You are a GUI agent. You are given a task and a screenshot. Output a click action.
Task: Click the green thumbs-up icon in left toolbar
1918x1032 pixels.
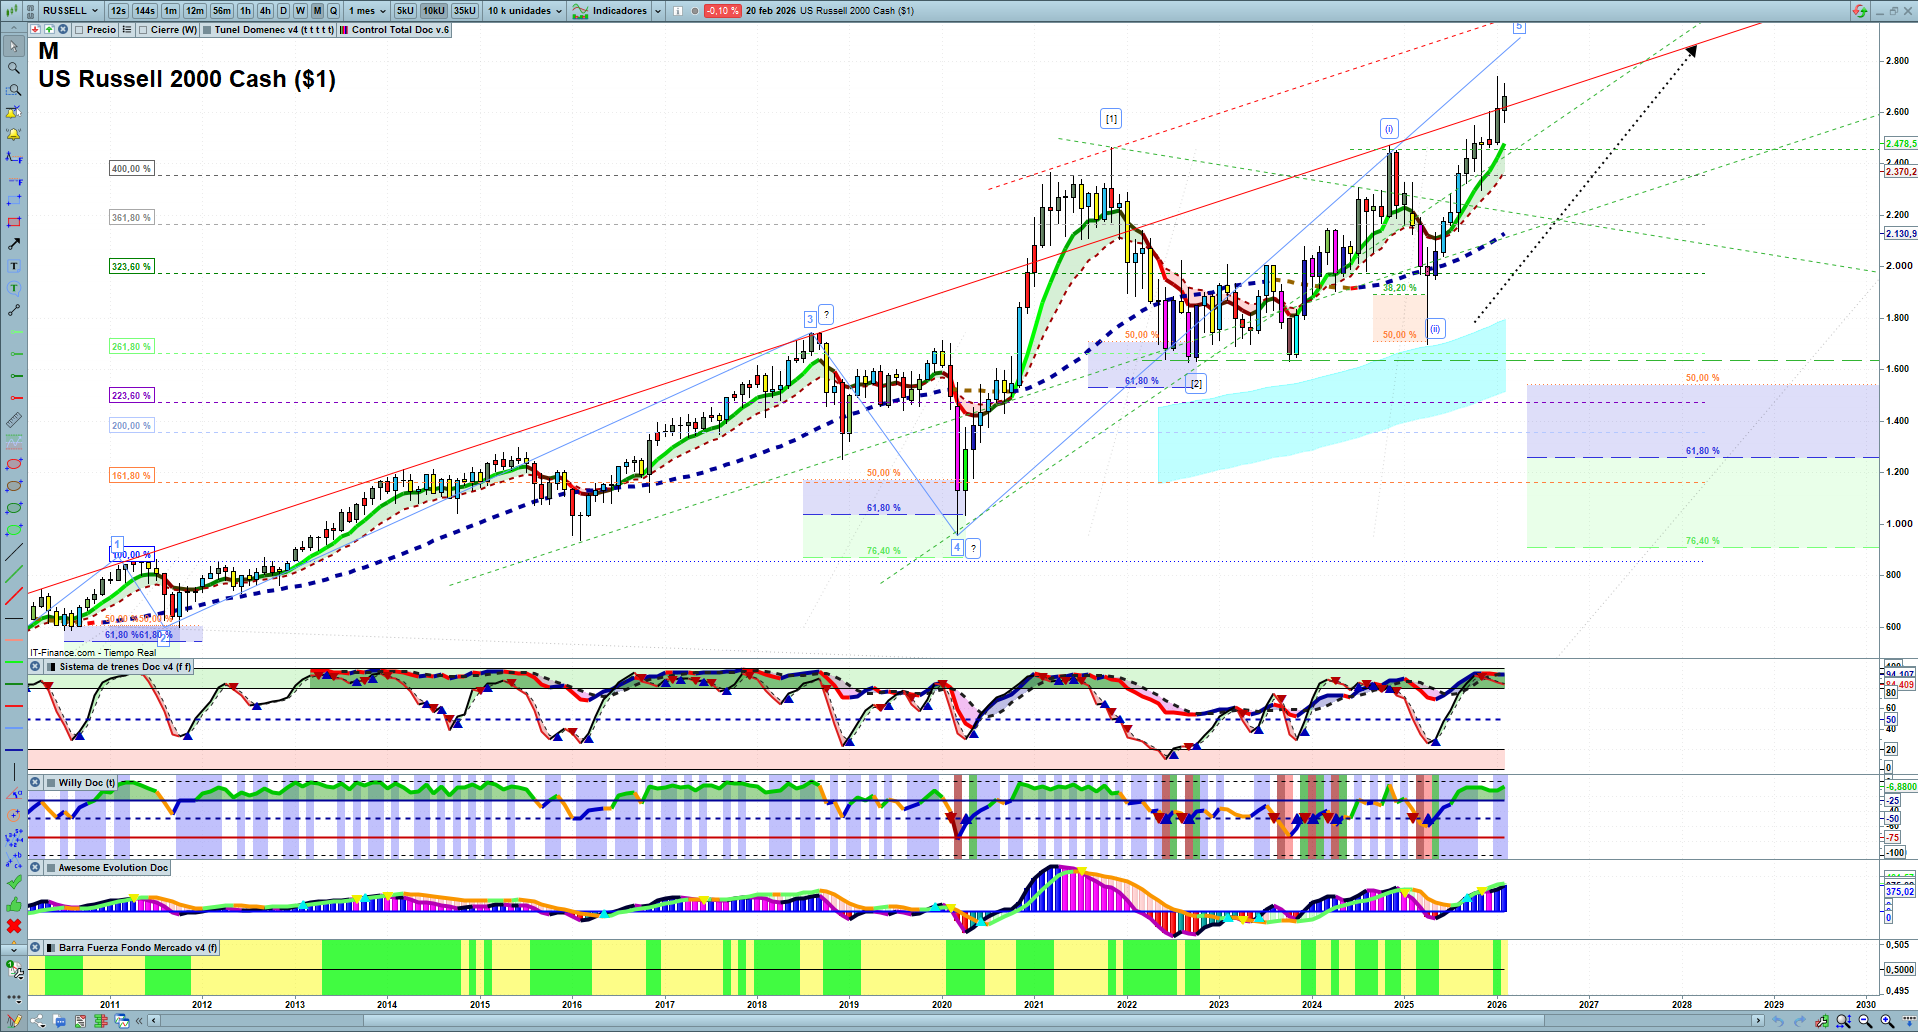[x=14, y=904]
